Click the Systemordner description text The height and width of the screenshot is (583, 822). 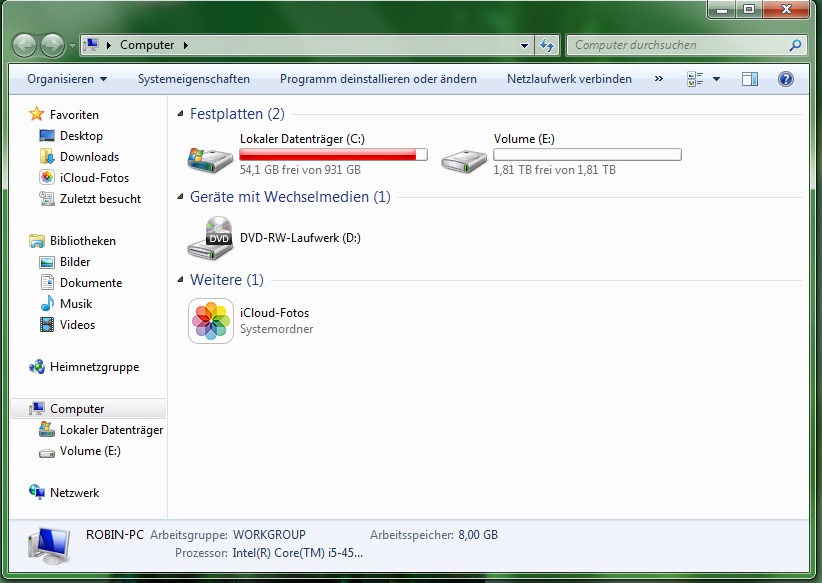(x=277, y=329)
